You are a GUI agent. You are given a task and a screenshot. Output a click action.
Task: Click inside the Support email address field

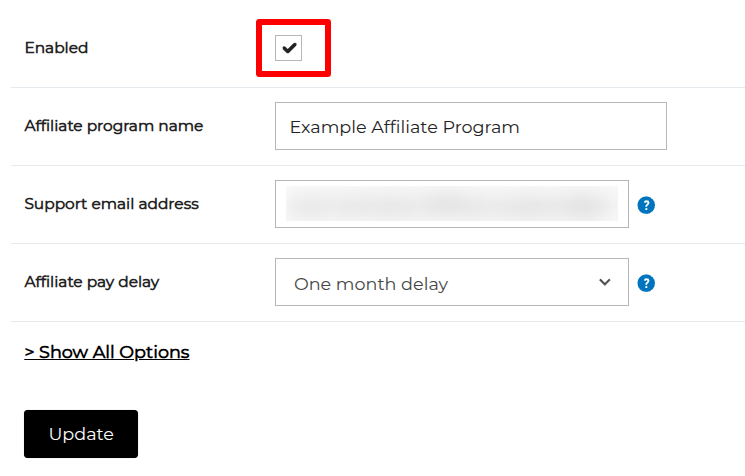(x=451, y=204)
